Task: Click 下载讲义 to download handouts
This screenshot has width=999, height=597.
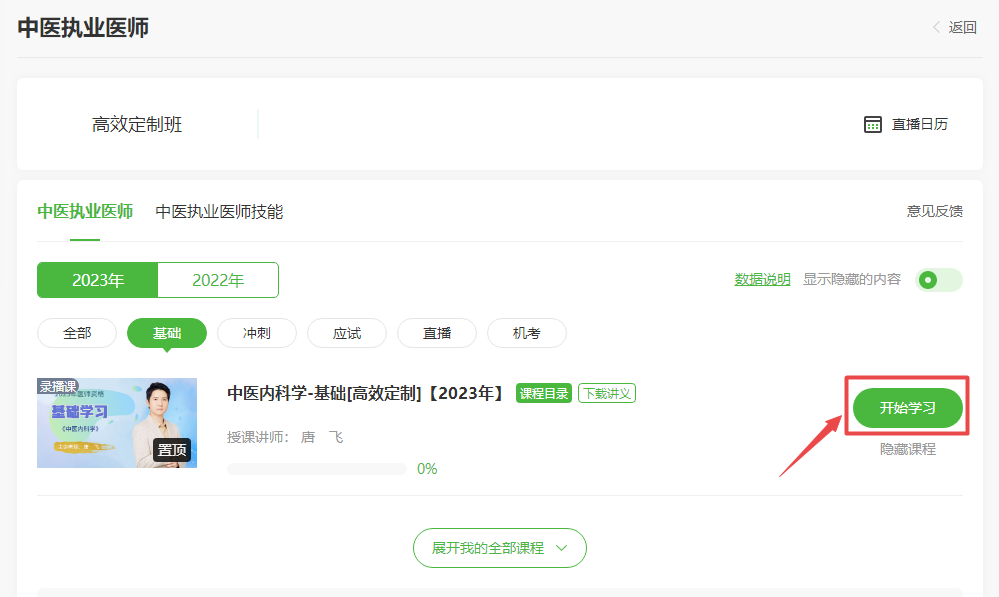Action: pos(607,393)
